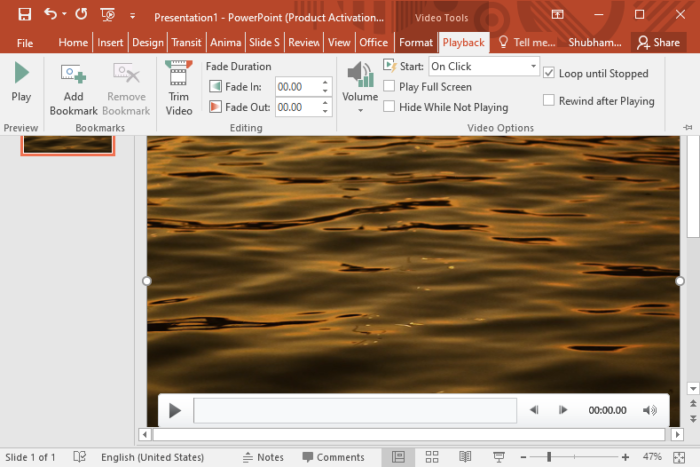Click the Save icon in quick access toolbar
Screen dimensions: 700x467
click(25, 14)
